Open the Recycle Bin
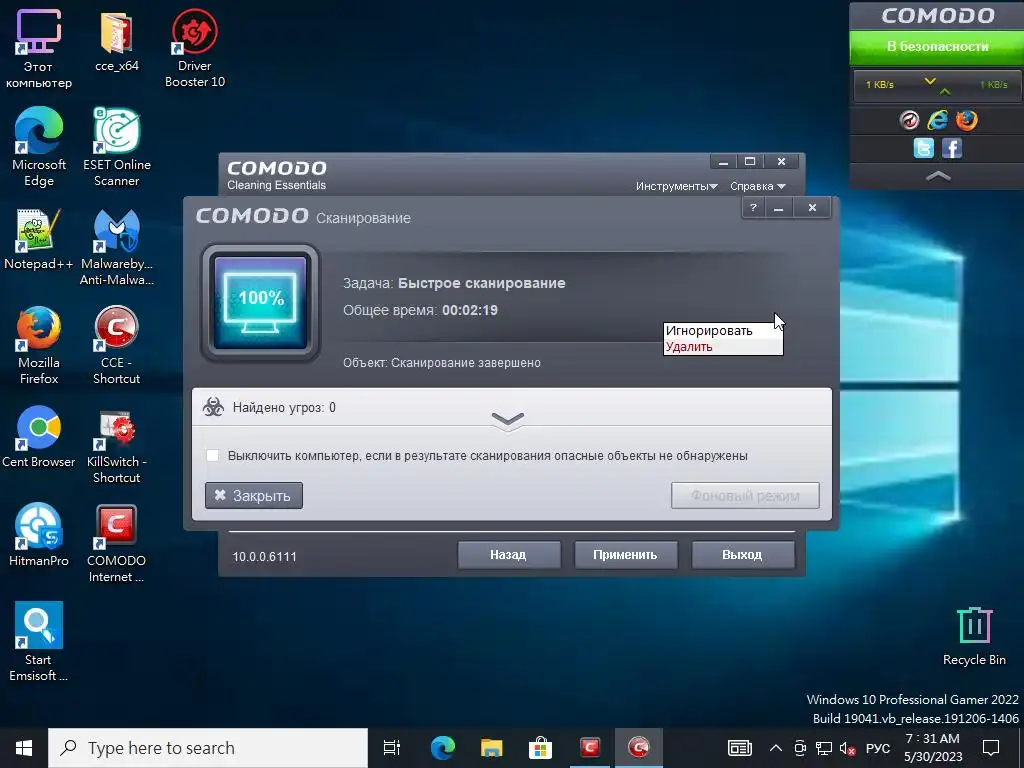The height and width of the screenshot is (768, 1024). [x=974, y=636]
